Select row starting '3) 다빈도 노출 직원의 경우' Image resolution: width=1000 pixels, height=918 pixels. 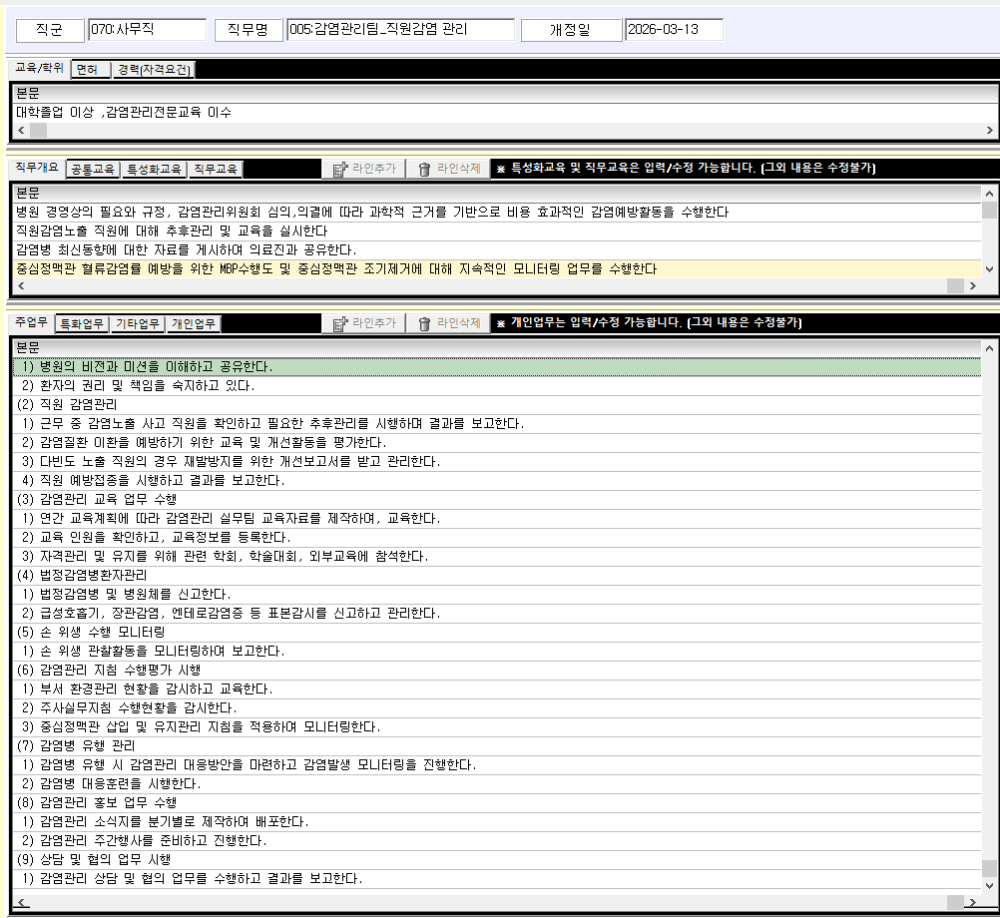497,462
